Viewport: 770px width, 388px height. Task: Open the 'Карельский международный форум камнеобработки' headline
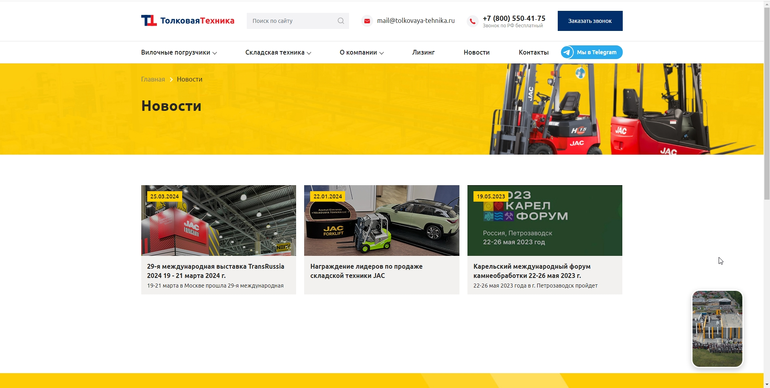click(x=532, y=271)
